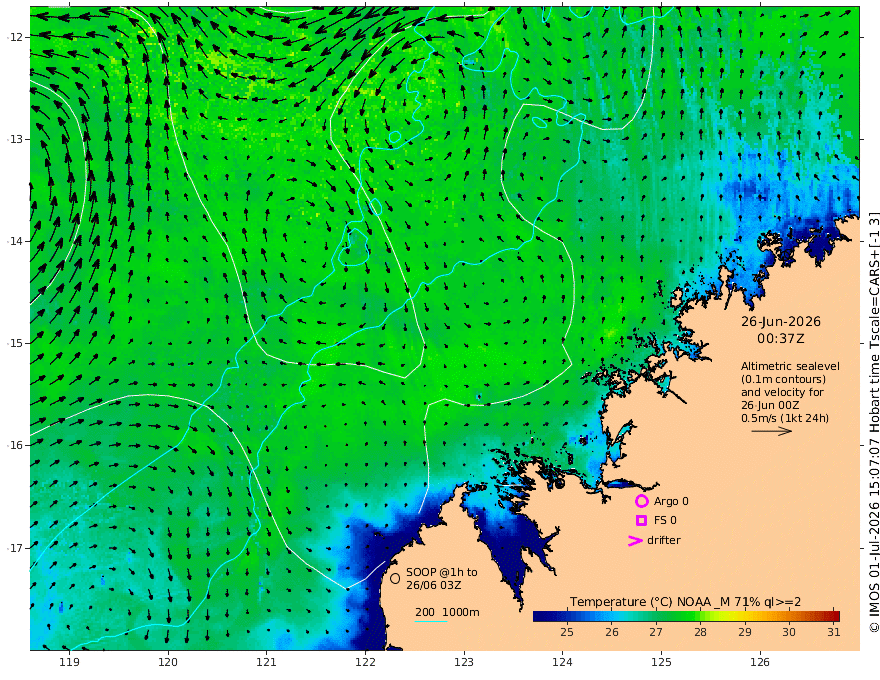Click the Temperature NOAA colorbar title

click(685, 602)
